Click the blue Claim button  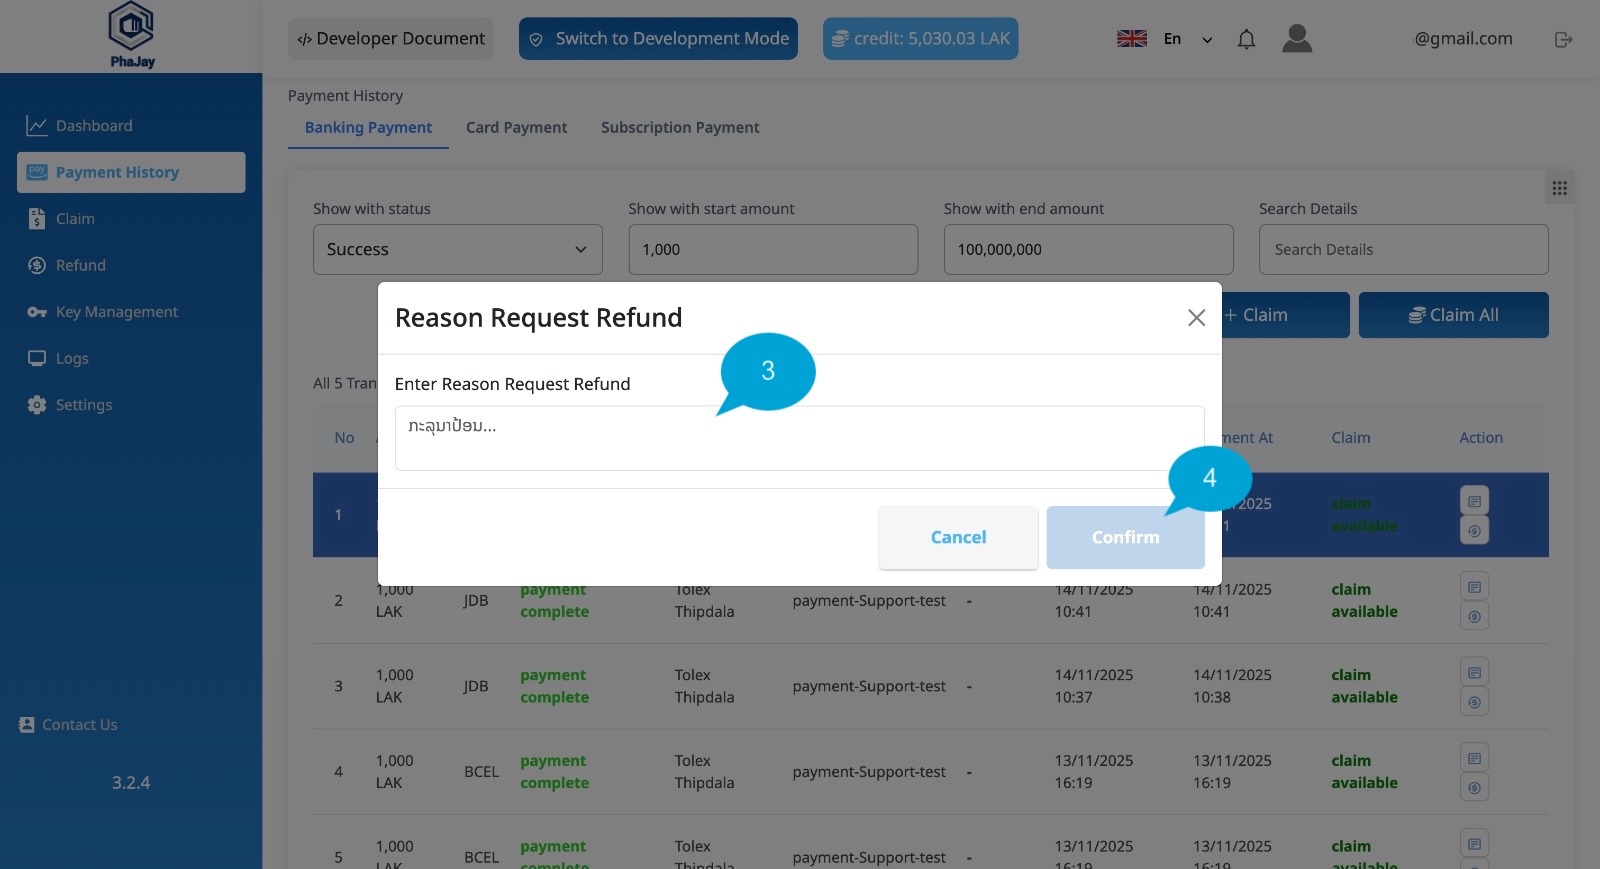click(x=1285, y=315)
